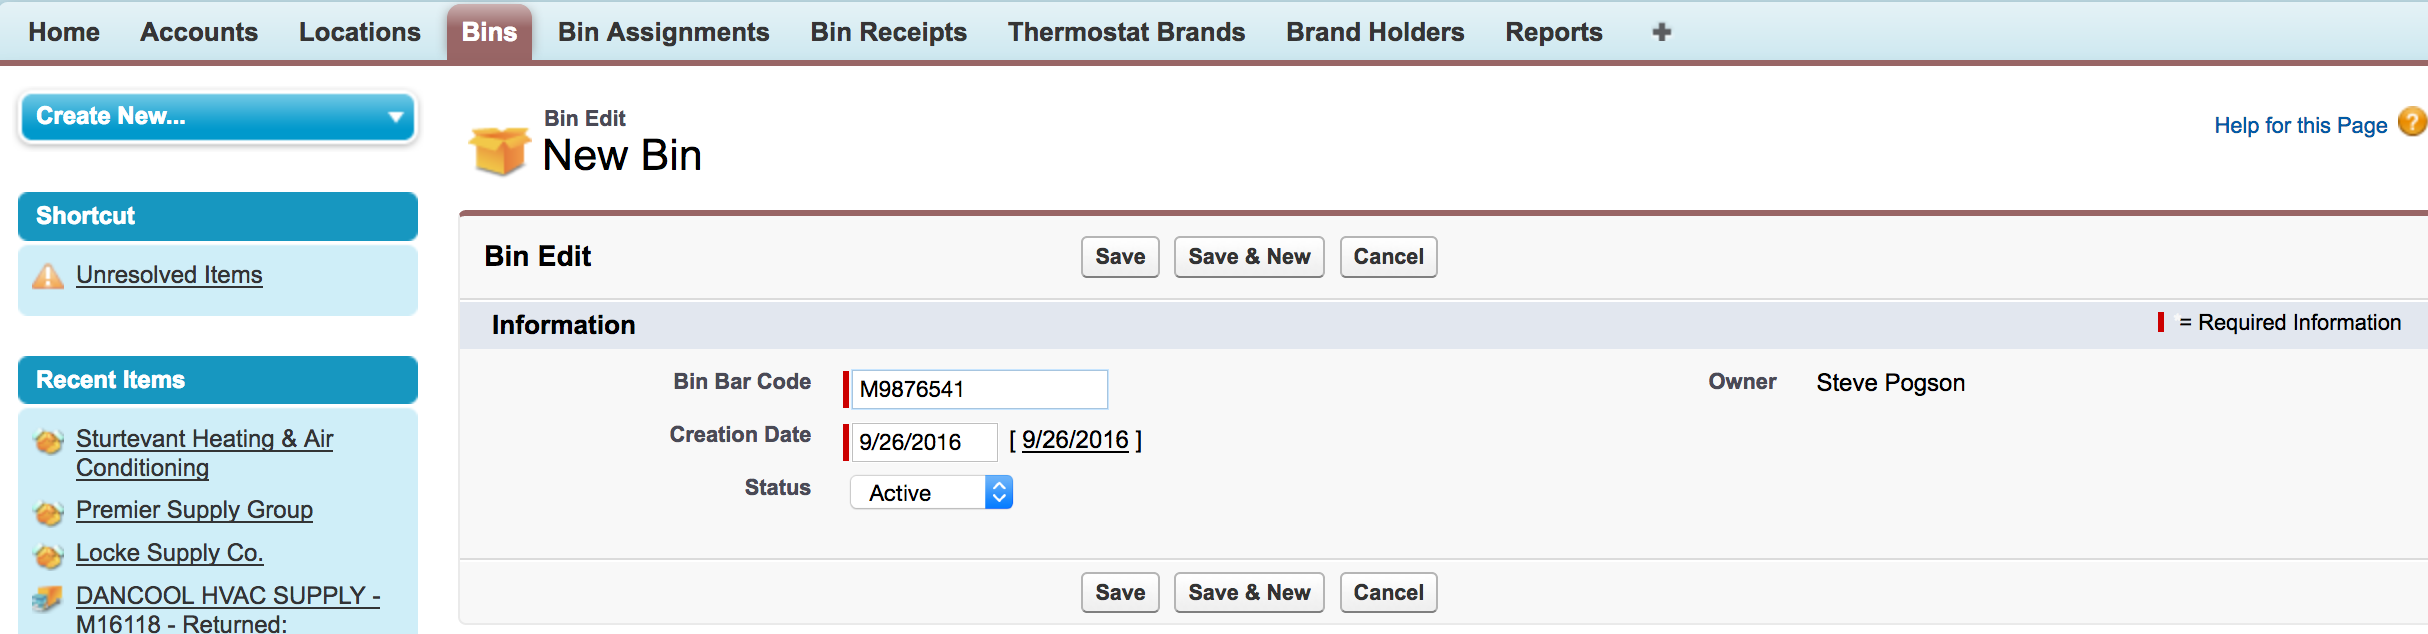Screen dimensions: 2428x634
Task: Click the Sturtevant Heating account icon
Action: tap(47, 441)
